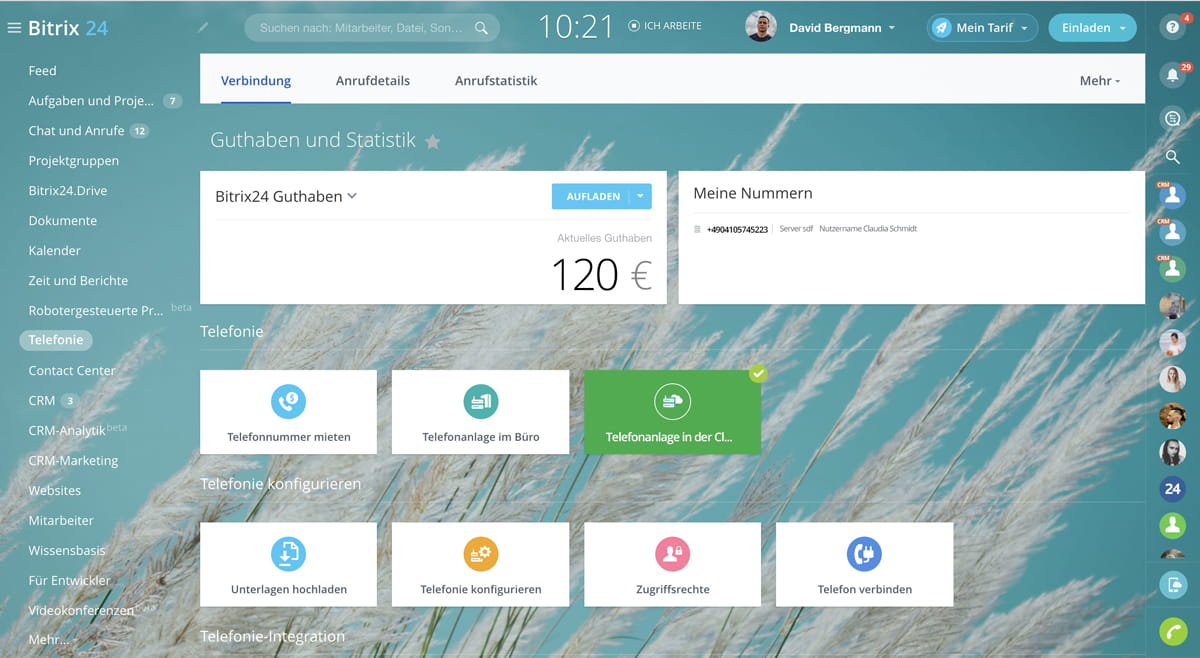
Task: Open the chat bubble icon below the bell
Action: tap(1173, 119)
